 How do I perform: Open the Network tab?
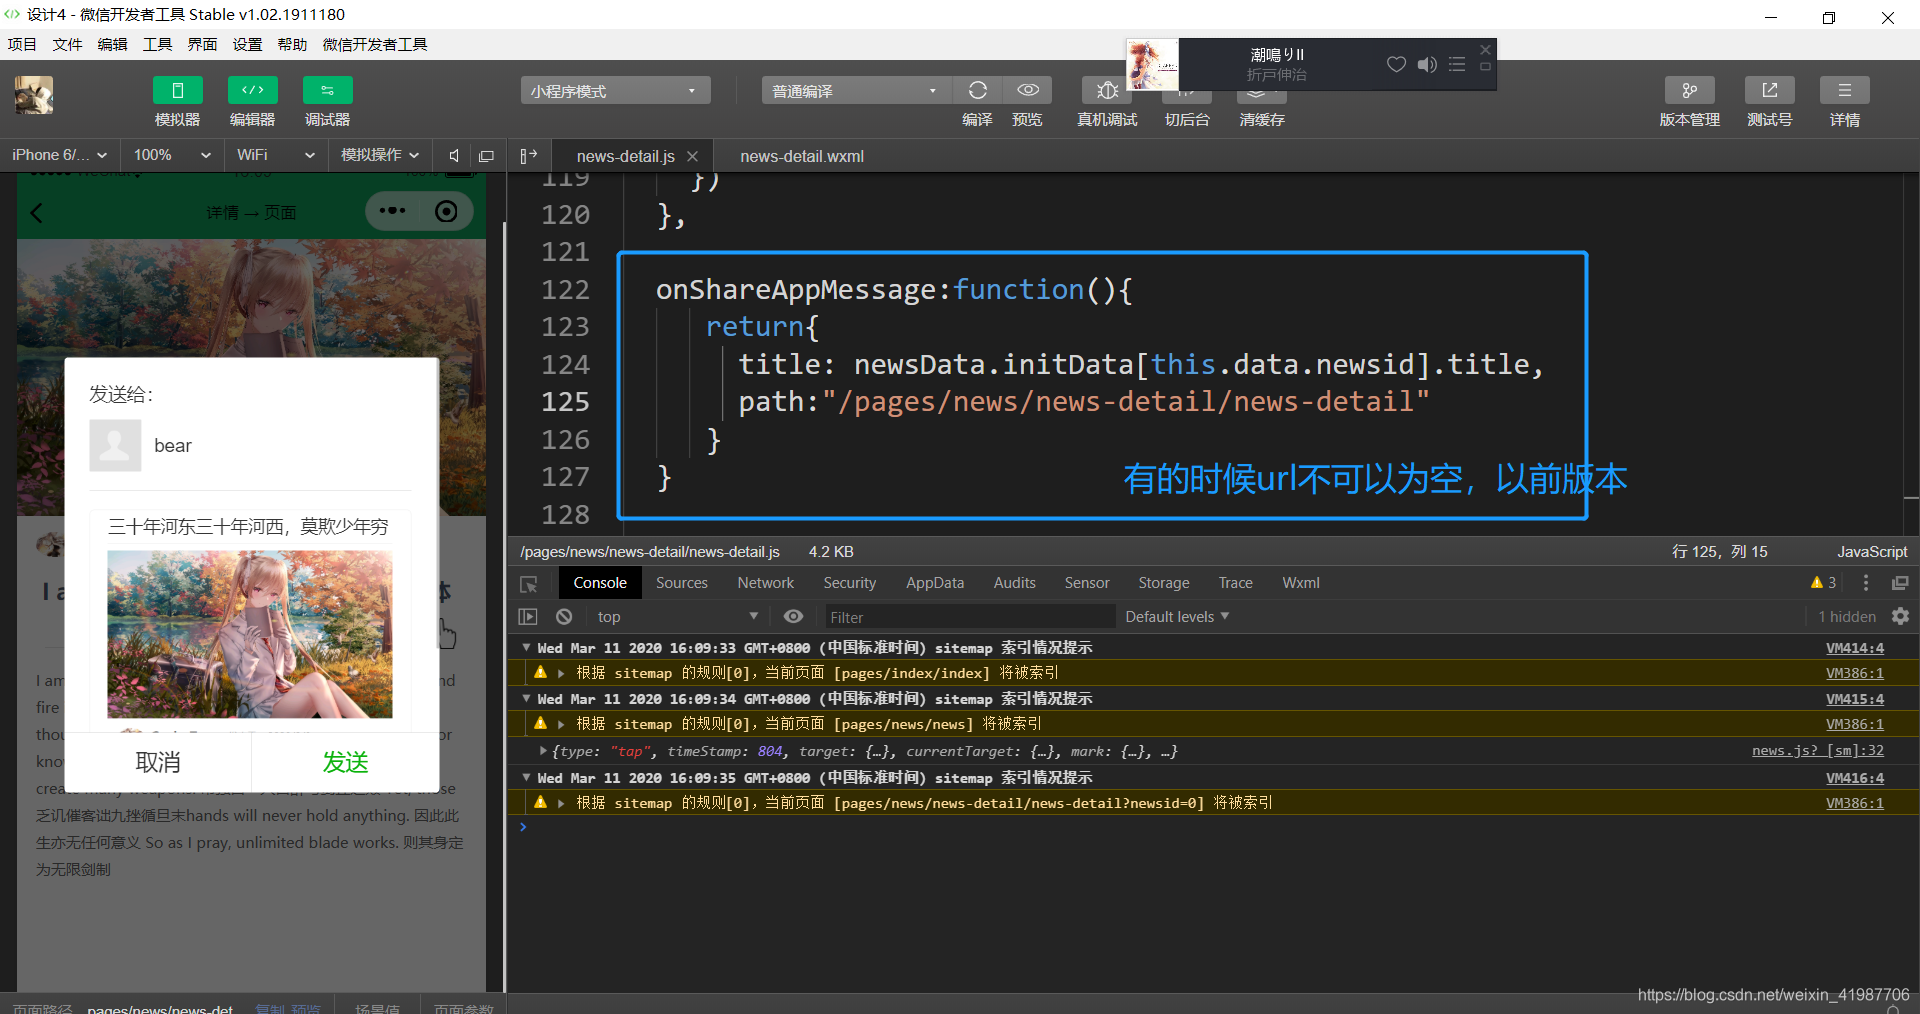point(765,583)
